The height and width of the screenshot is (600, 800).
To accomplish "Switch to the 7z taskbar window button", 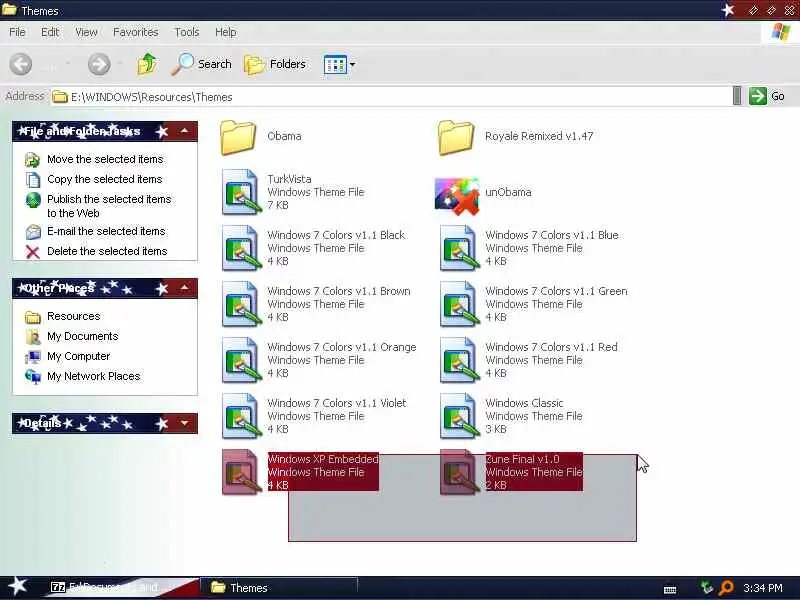I will [x=122, y=588].
